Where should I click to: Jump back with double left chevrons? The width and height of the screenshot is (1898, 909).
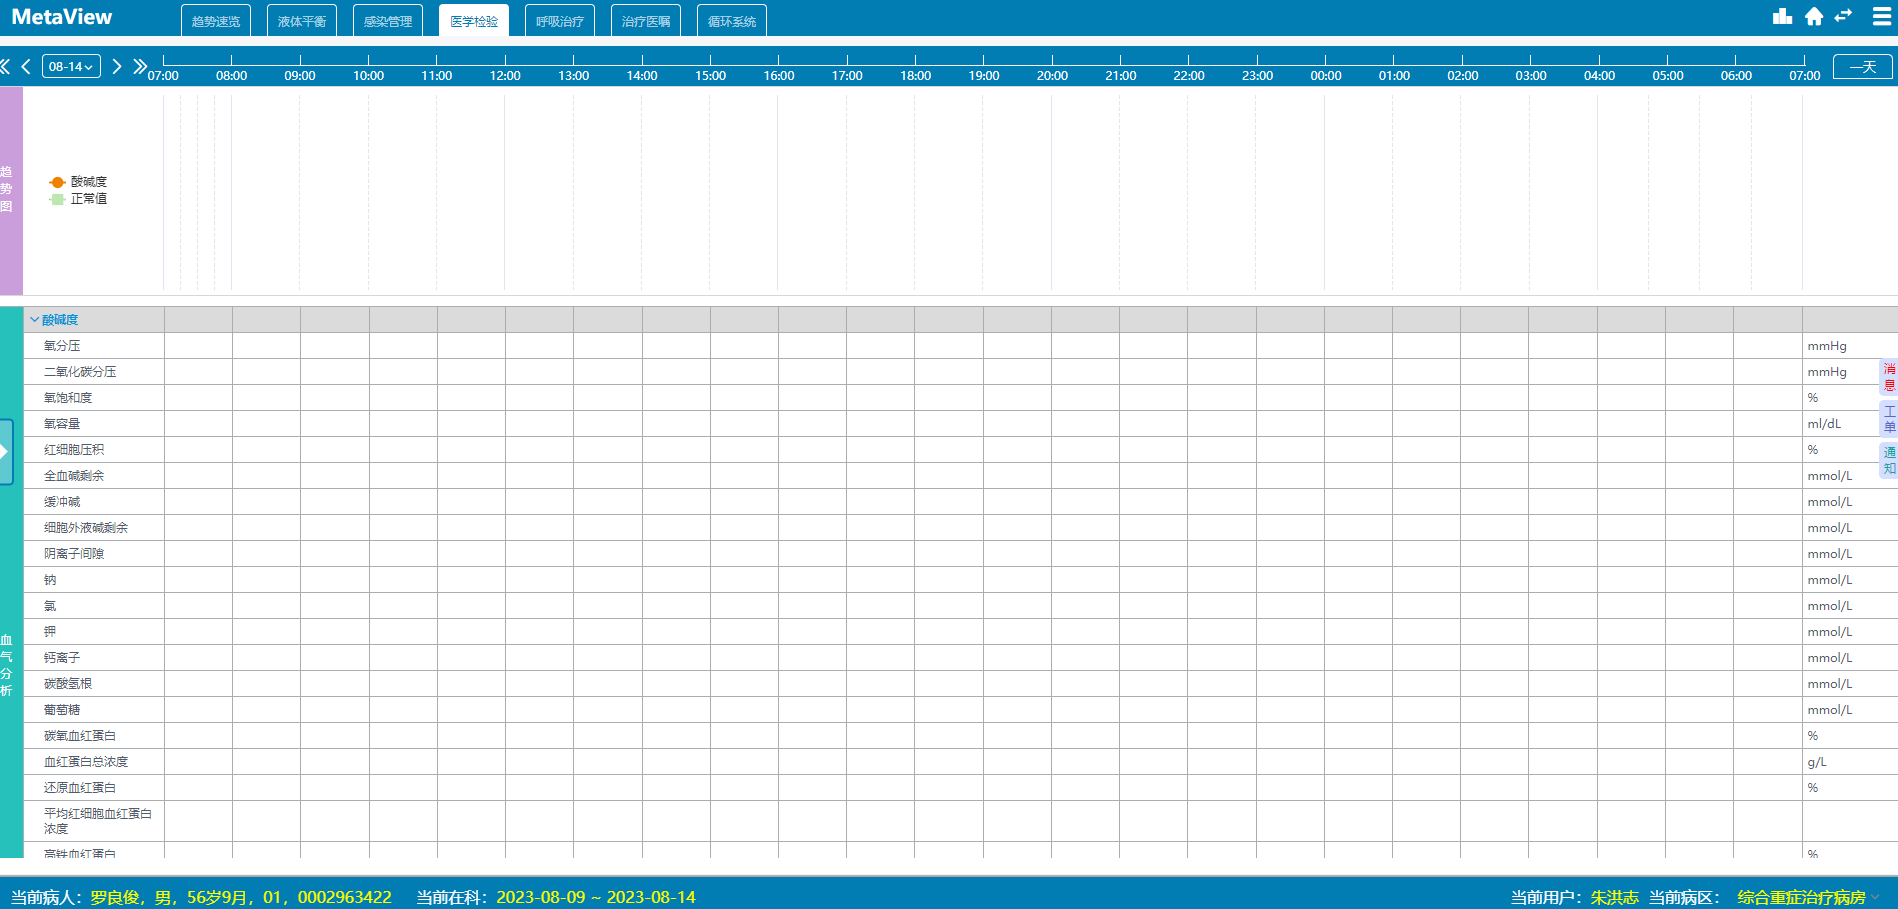(x=6, y=66)
